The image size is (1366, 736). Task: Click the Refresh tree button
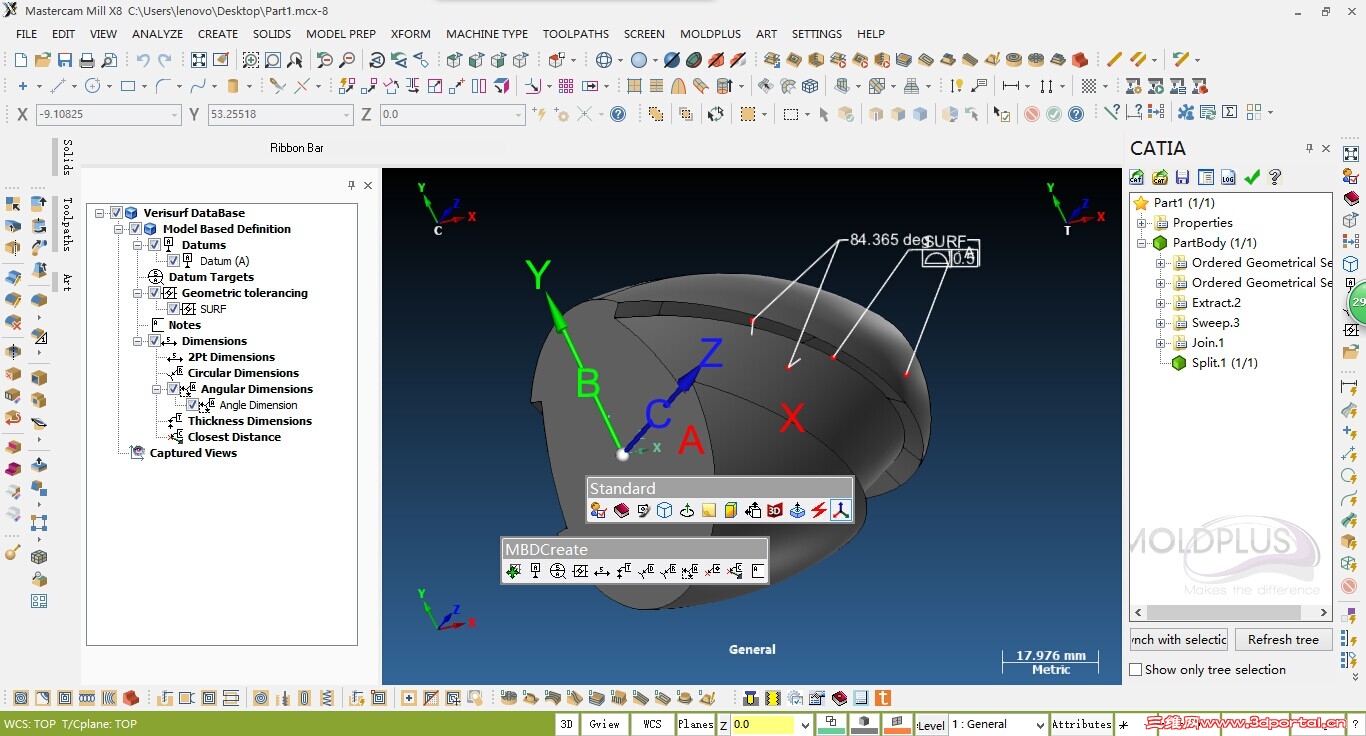(1283, 640)
